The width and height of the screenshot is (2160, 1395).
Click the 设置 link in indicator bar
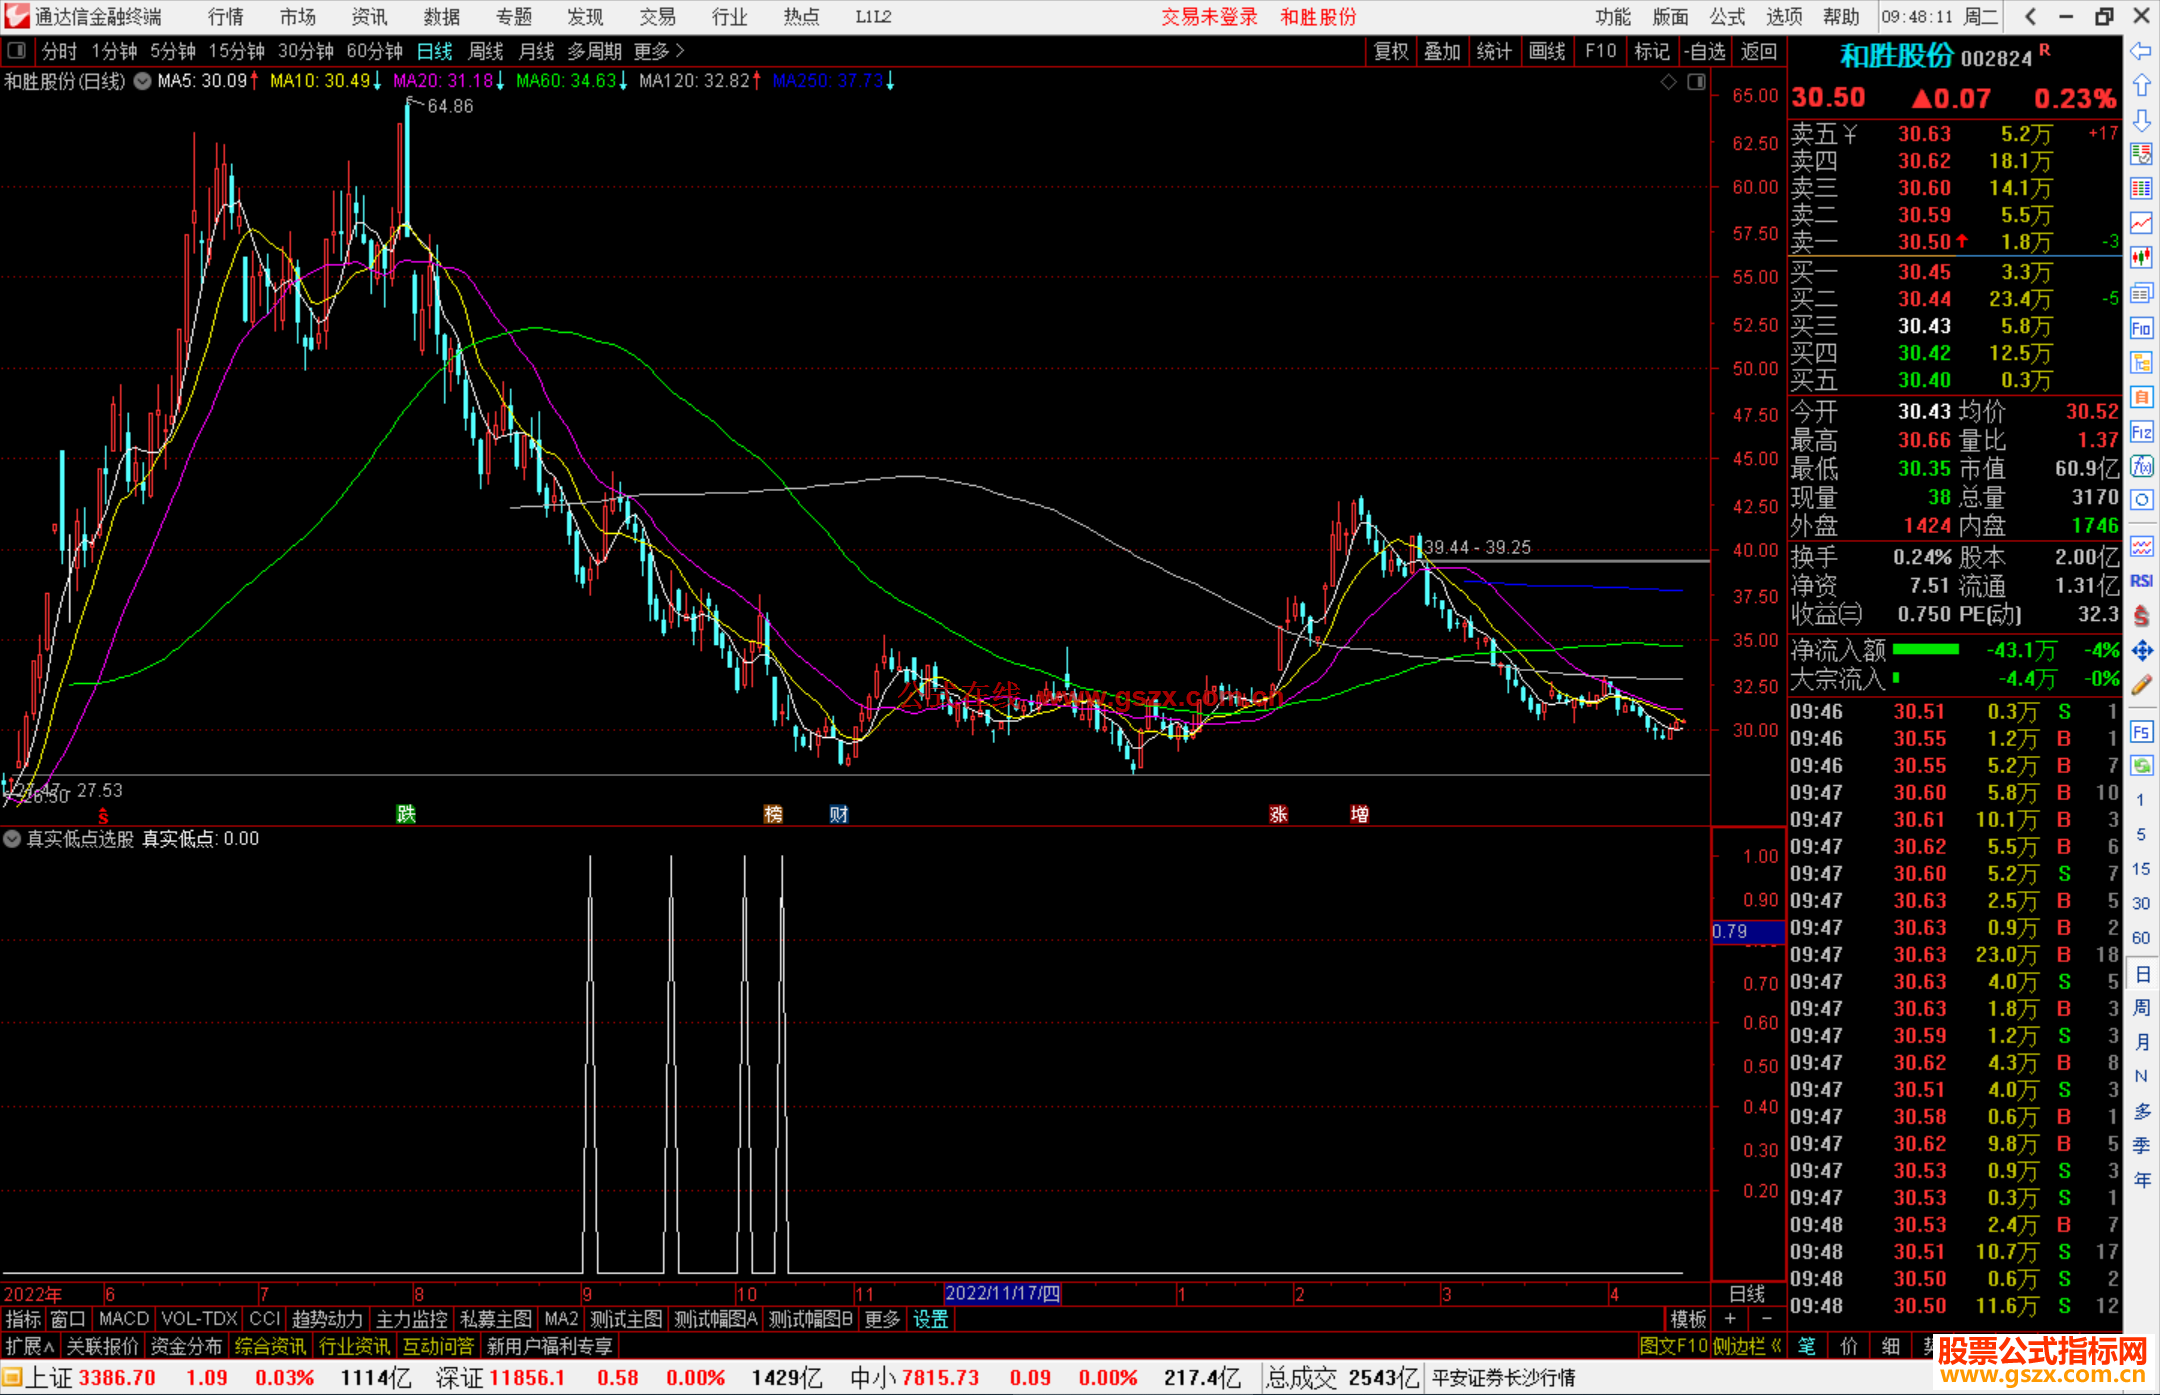(930, 1319)
